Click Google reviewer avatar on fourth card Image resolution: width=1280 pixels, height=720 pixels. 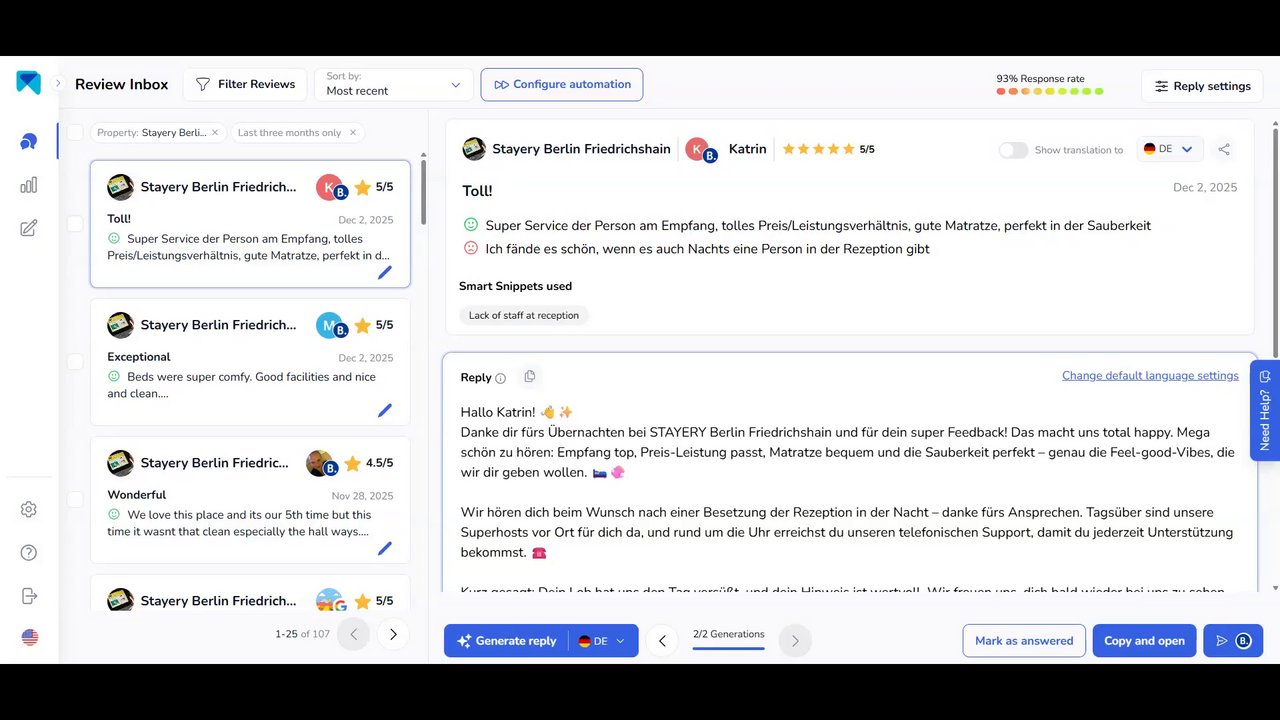pyautogui.click(x=329, y=601)
